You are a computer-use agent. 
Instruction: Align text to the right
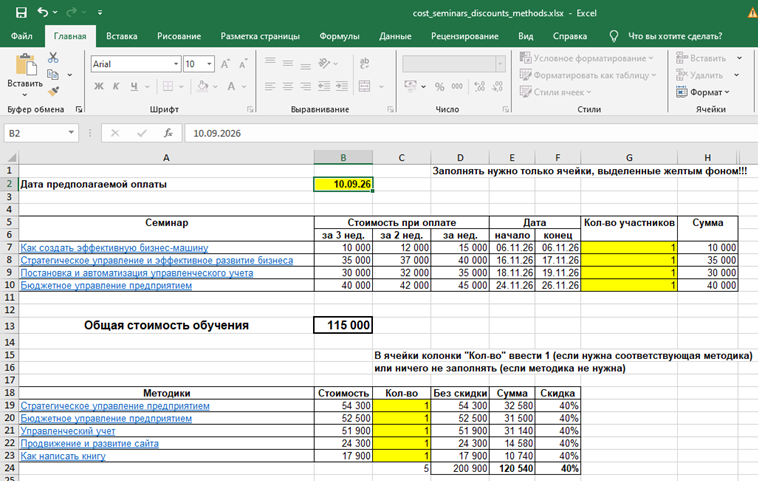(306, 87)
